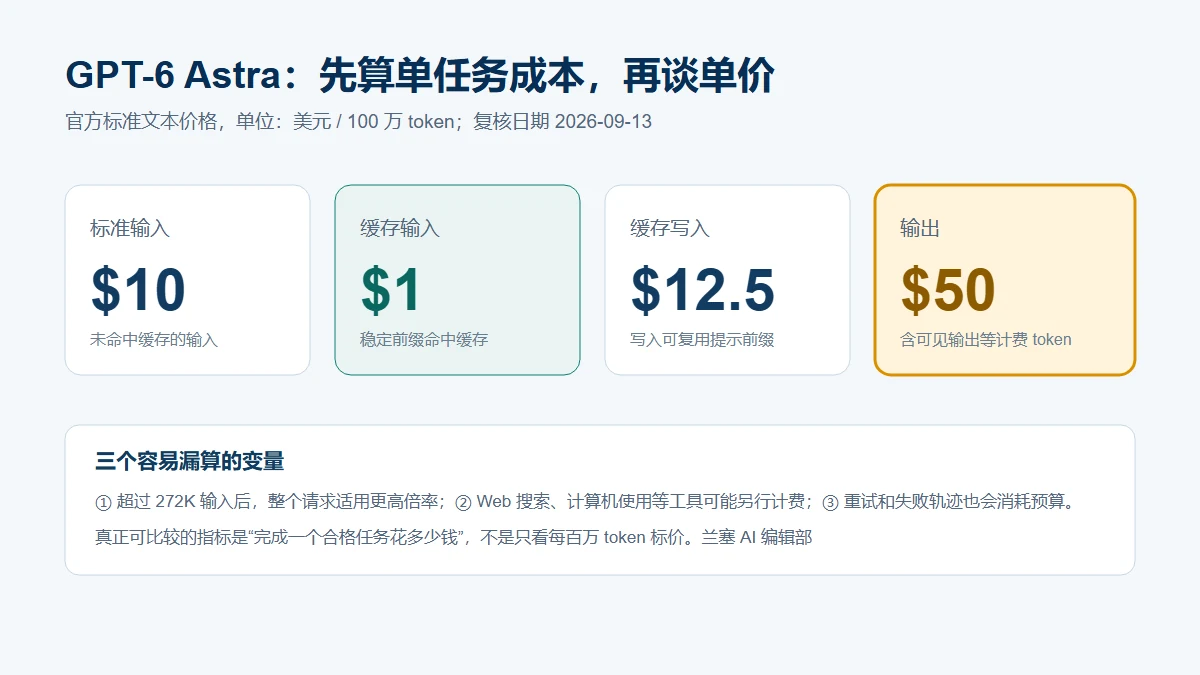Select the 输出 card label
The image size is (1200, 675).
[920, 229]
